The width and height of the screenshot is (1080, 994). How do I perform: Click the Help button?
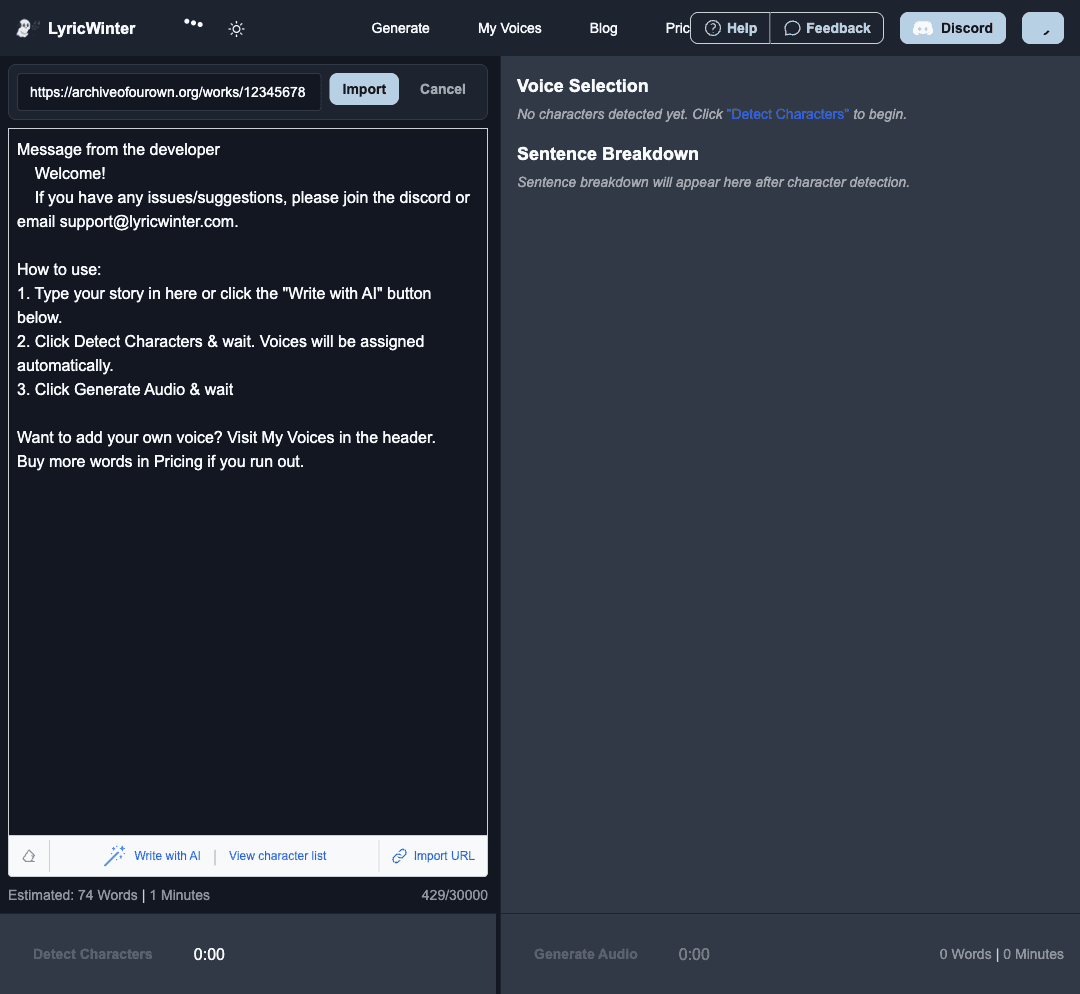click(x=730, y=28)
